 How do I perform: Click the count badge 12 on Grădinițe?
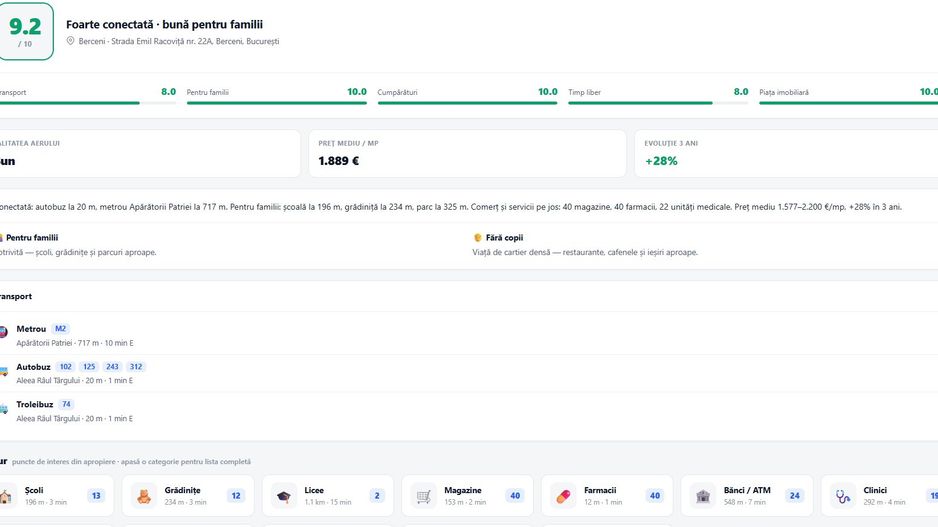tap(236, 496)
